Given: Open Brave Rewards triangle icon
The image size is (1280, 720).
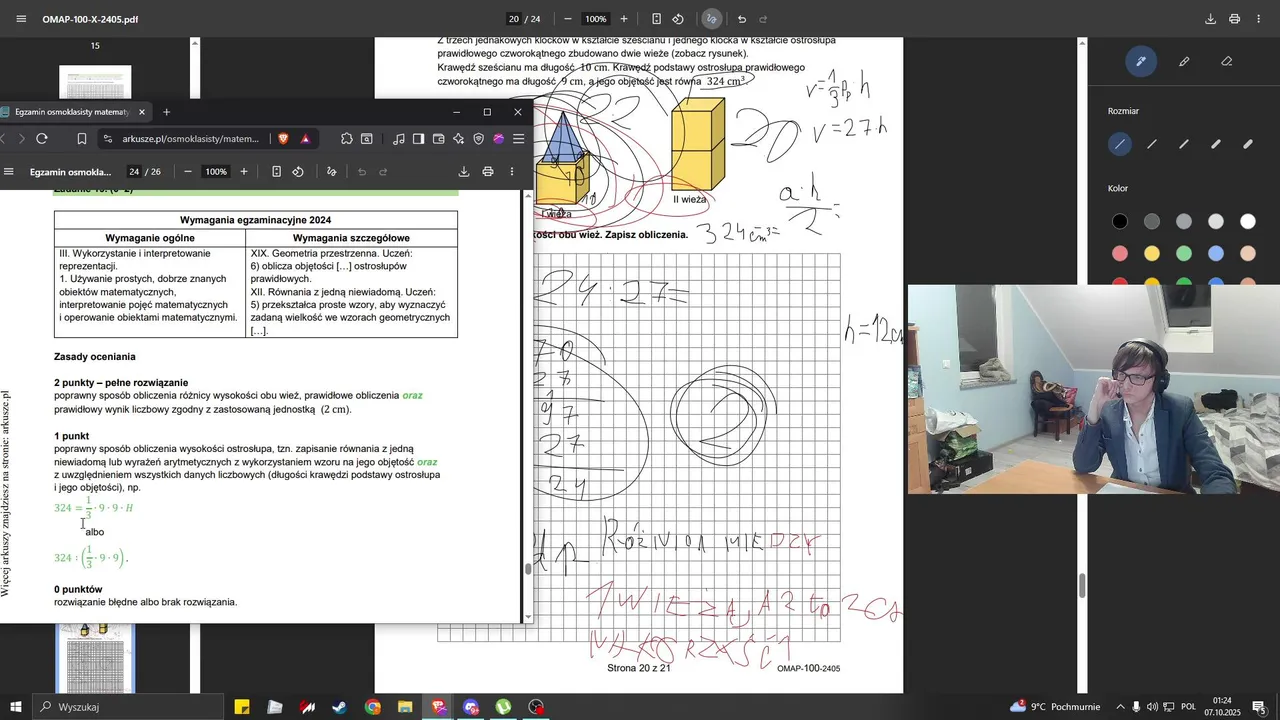Looking at the screenshot, I should coord(306,139).
